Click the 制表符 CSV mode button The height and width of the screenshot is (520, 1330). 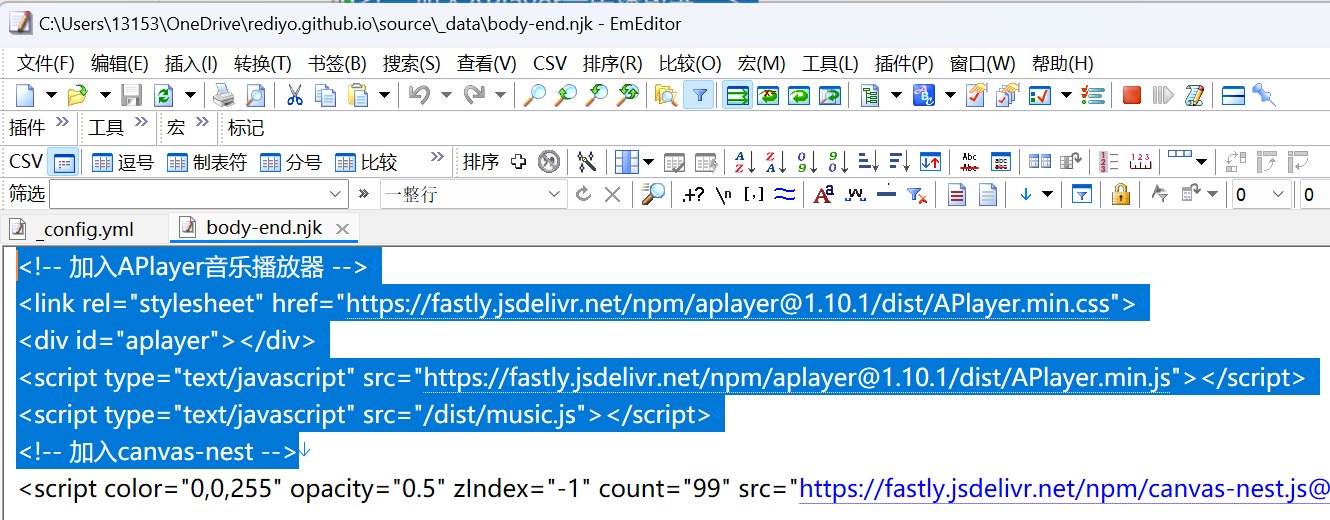click(x=207, y=162)
